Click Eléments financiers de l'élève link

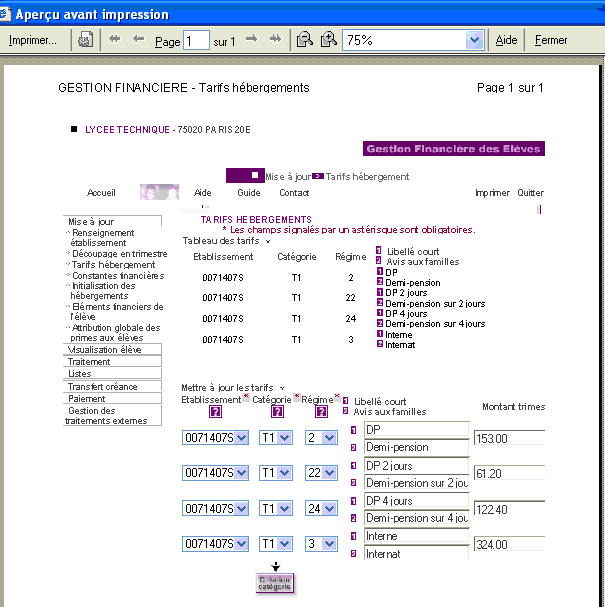[117, 312]
